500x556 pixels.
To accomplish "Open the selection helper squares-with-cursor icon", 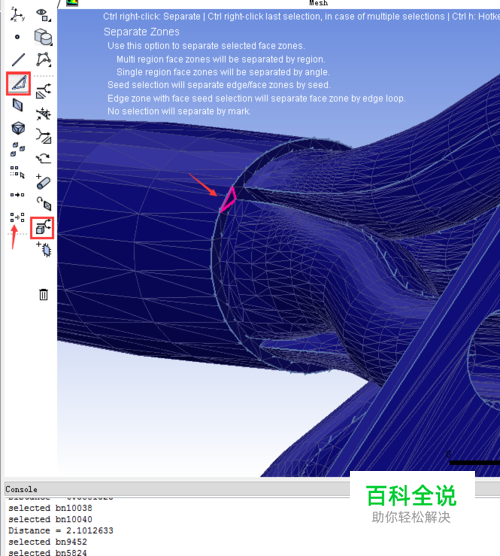I will tap(17, 172).
